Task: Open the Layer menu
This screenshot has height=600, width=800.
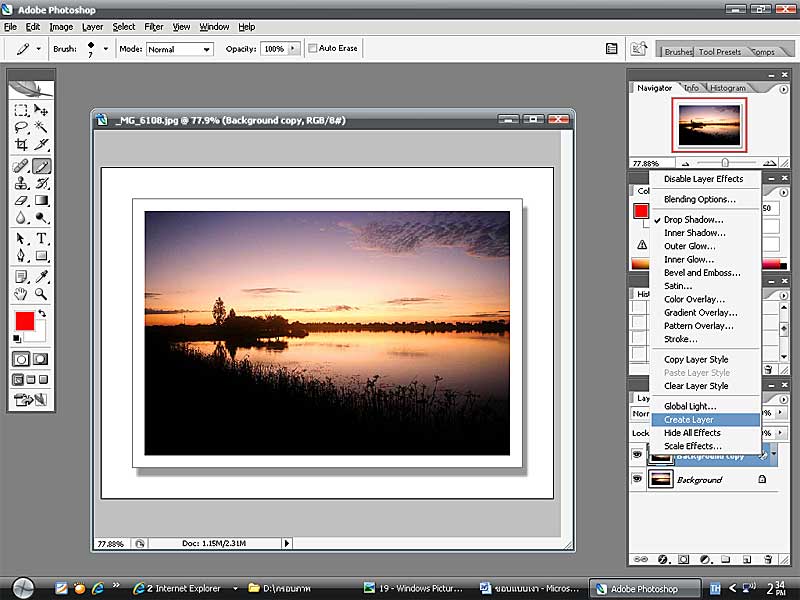Action: pyautogui.click(x=92, y=27)
